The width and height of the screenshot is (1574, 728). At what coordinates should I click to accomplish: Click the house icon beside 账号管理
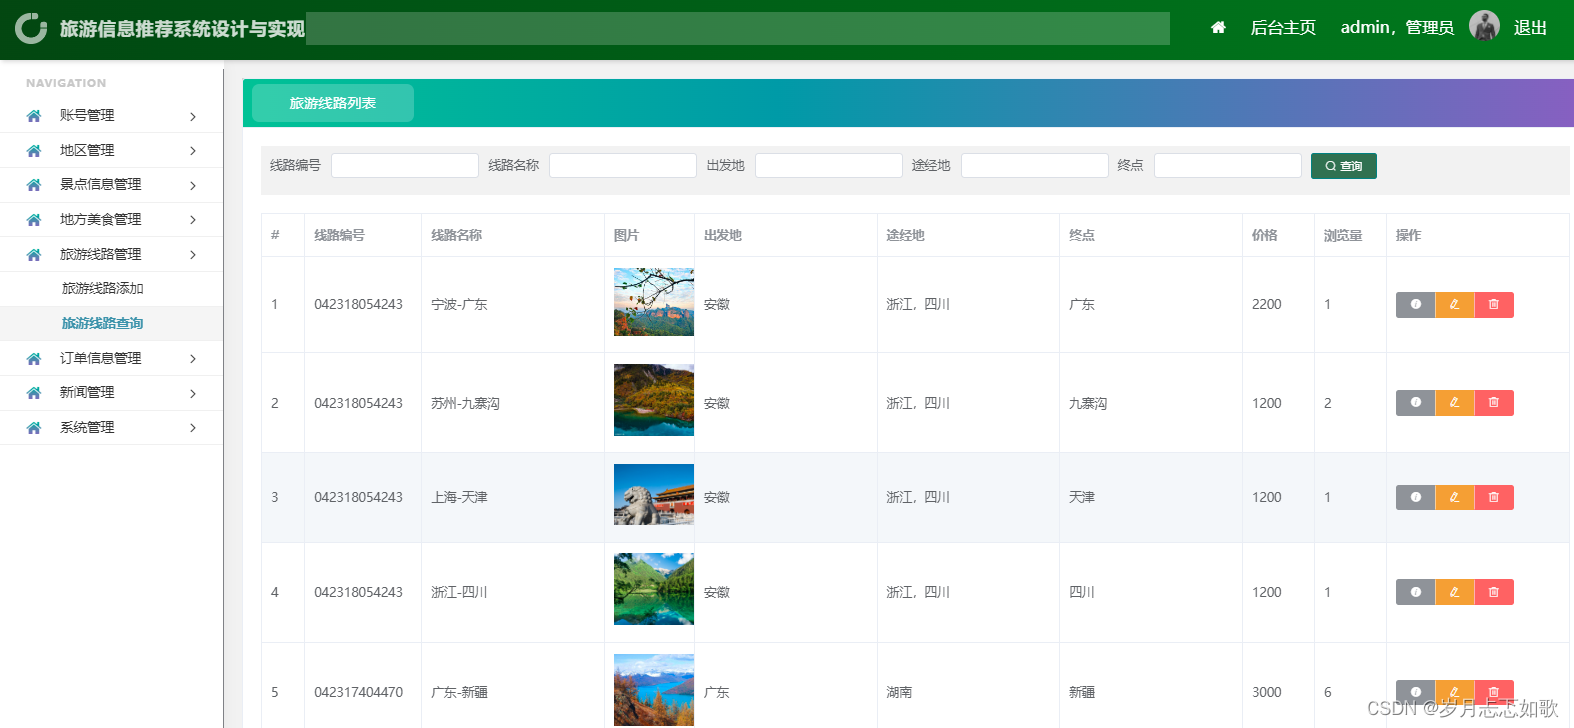34,116
